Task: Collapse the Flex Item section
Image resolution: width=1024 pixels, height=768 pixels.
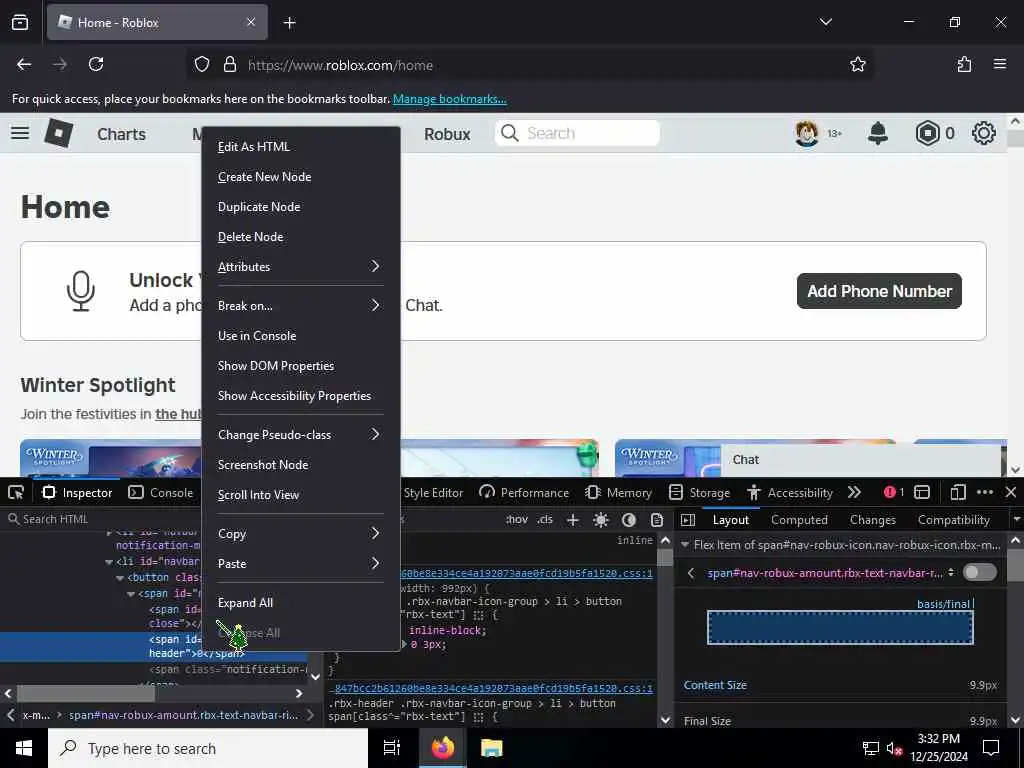Action: coord(685,545)
